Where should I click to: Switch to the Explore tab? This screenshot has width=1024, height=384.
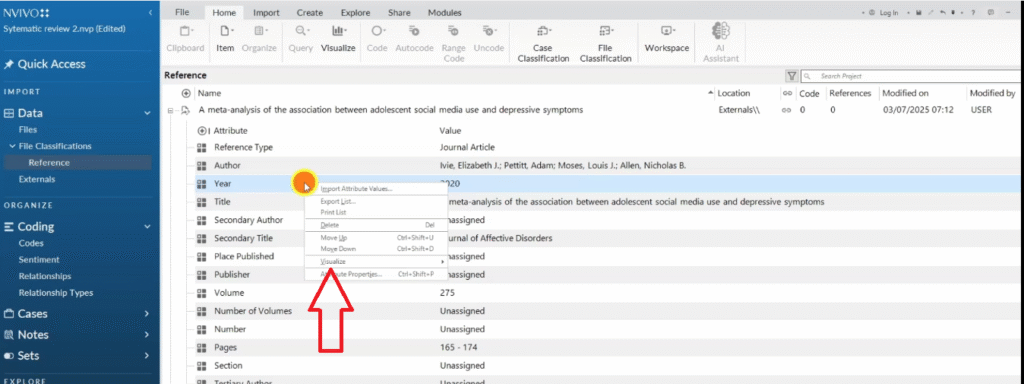tap(355, 12)
